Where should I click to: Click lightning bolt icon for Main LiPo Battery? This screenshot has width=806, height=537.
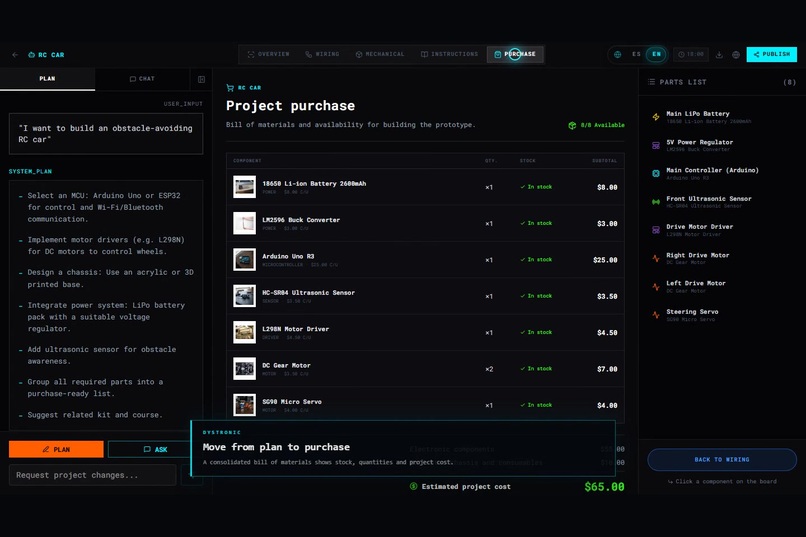[x=656, y=117]
